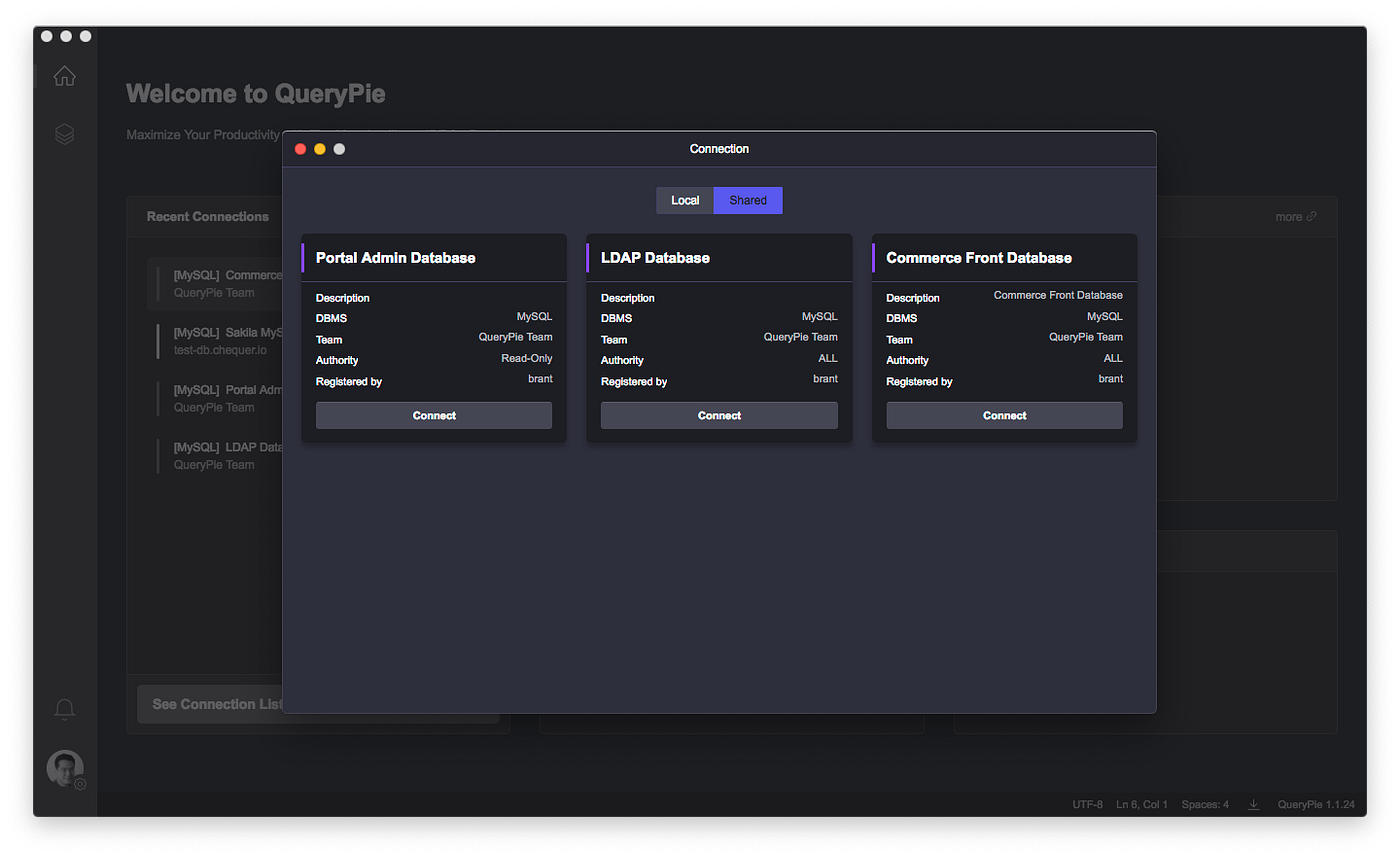Connect to LDAP Database
This screenshot has width=1400, height=858.
(x=719, y=416)
